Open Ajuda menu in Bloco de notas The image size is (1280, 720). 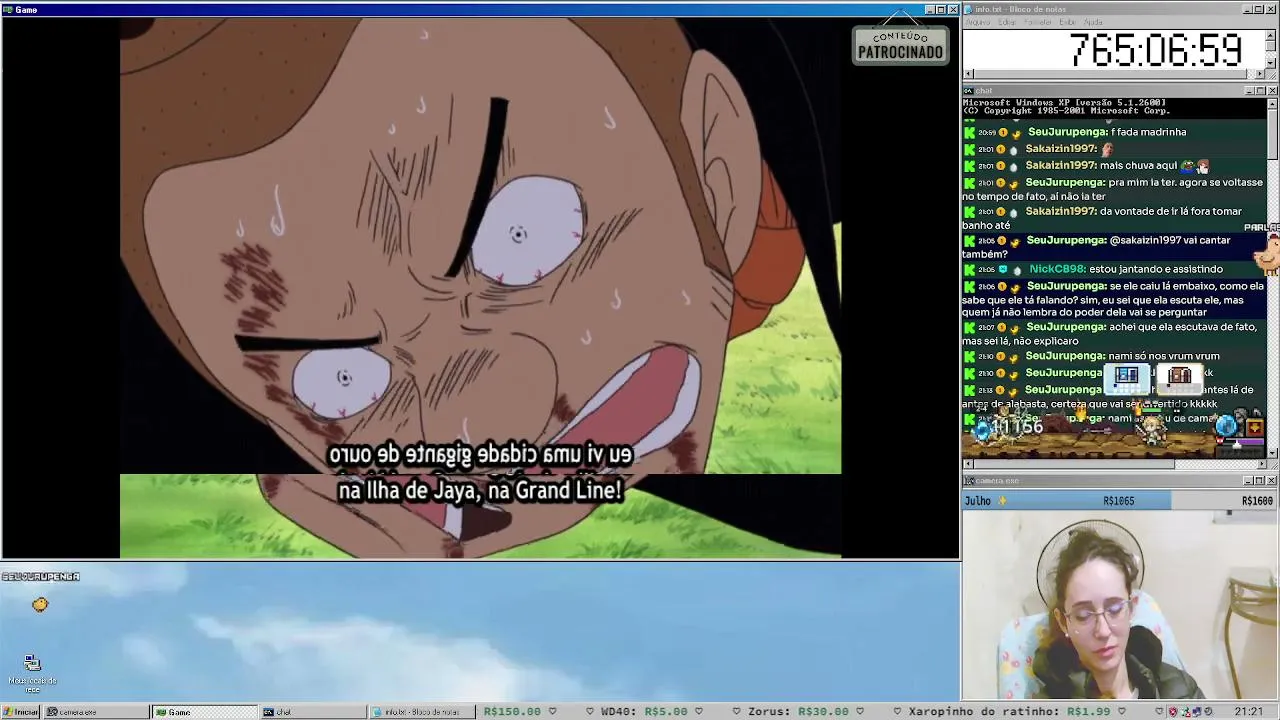pos(1093,22)
